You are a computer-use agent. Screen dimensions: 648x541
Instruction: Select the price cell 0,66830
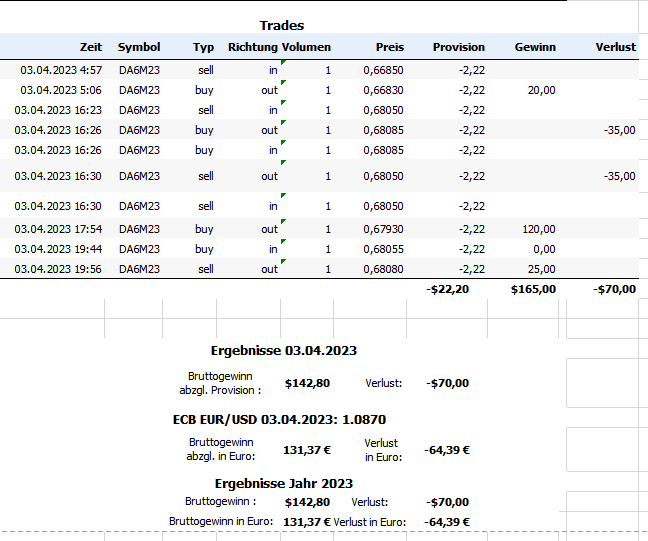click(x=384, y=90)
